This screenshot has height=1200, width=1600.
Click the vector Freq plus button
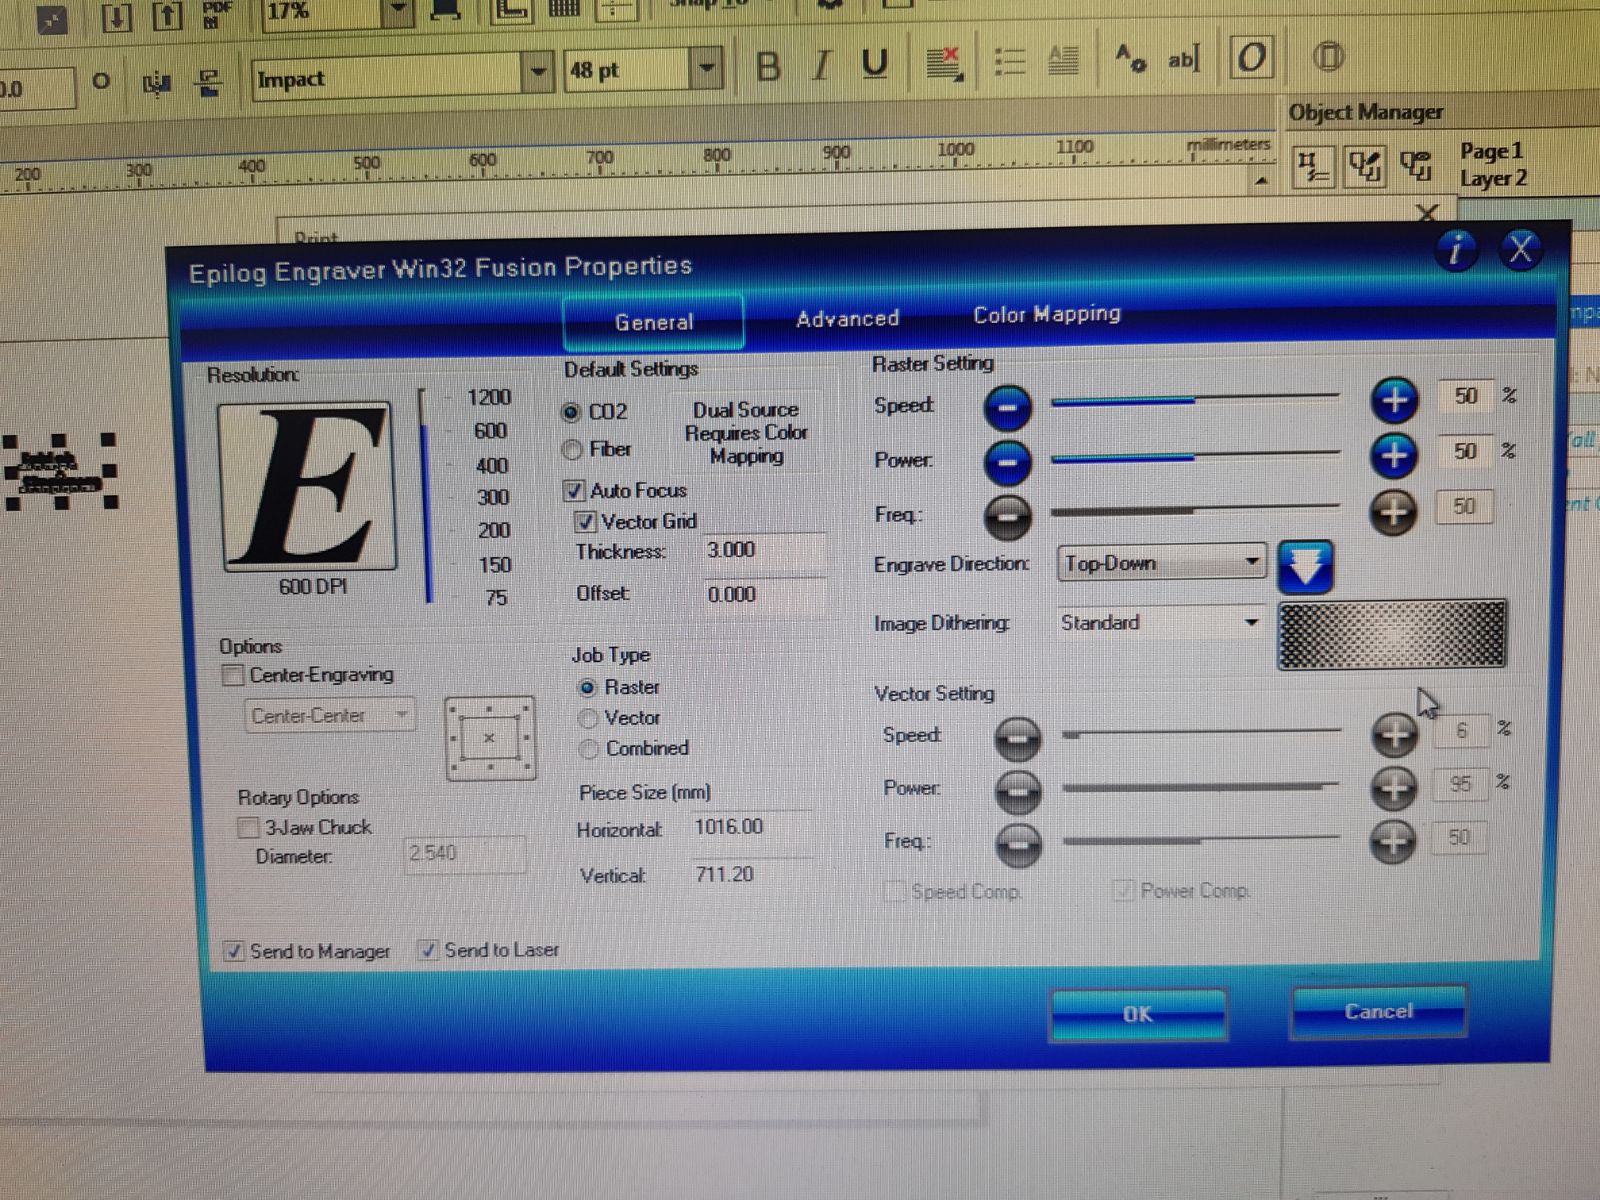pos(1394,840)
